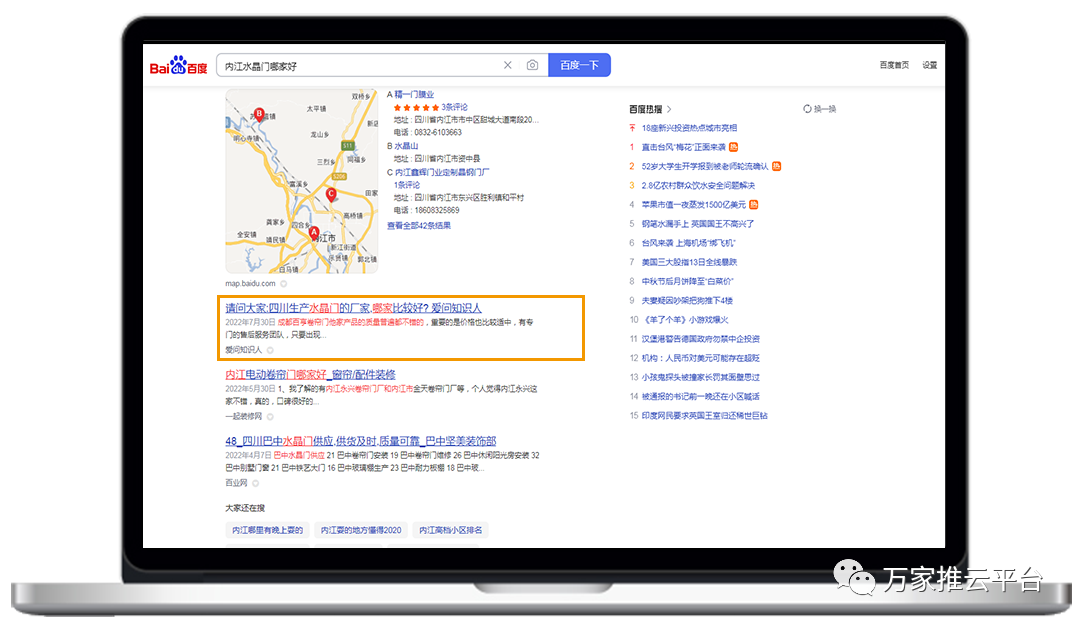The height and width of the screenshot is (628, 1080).
Task: Click the 精一门膜业 business listing
Action: coord(414,94)
